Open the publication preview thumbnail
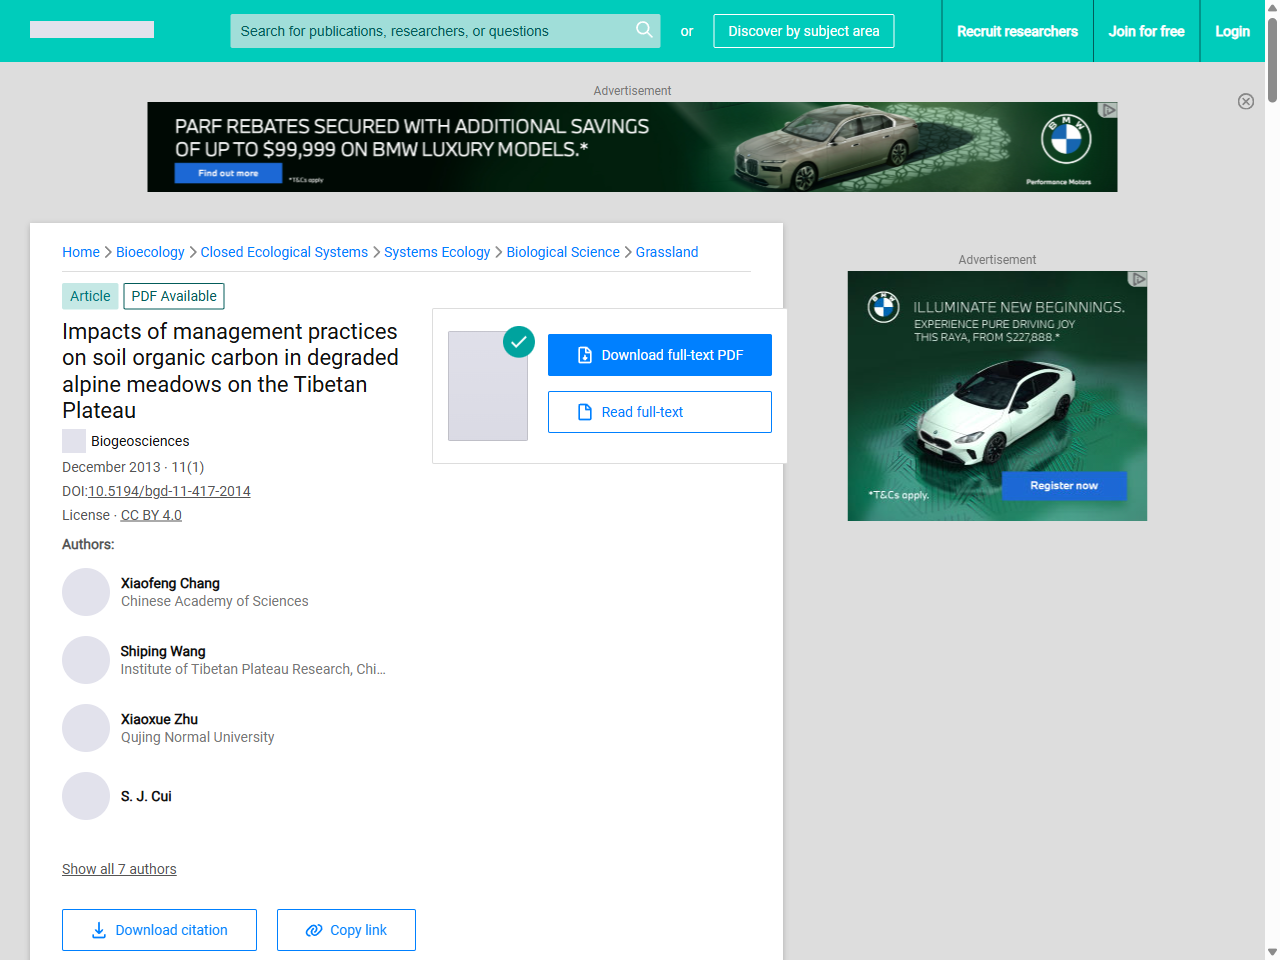Screen dimensions: 1280x960 488,386
